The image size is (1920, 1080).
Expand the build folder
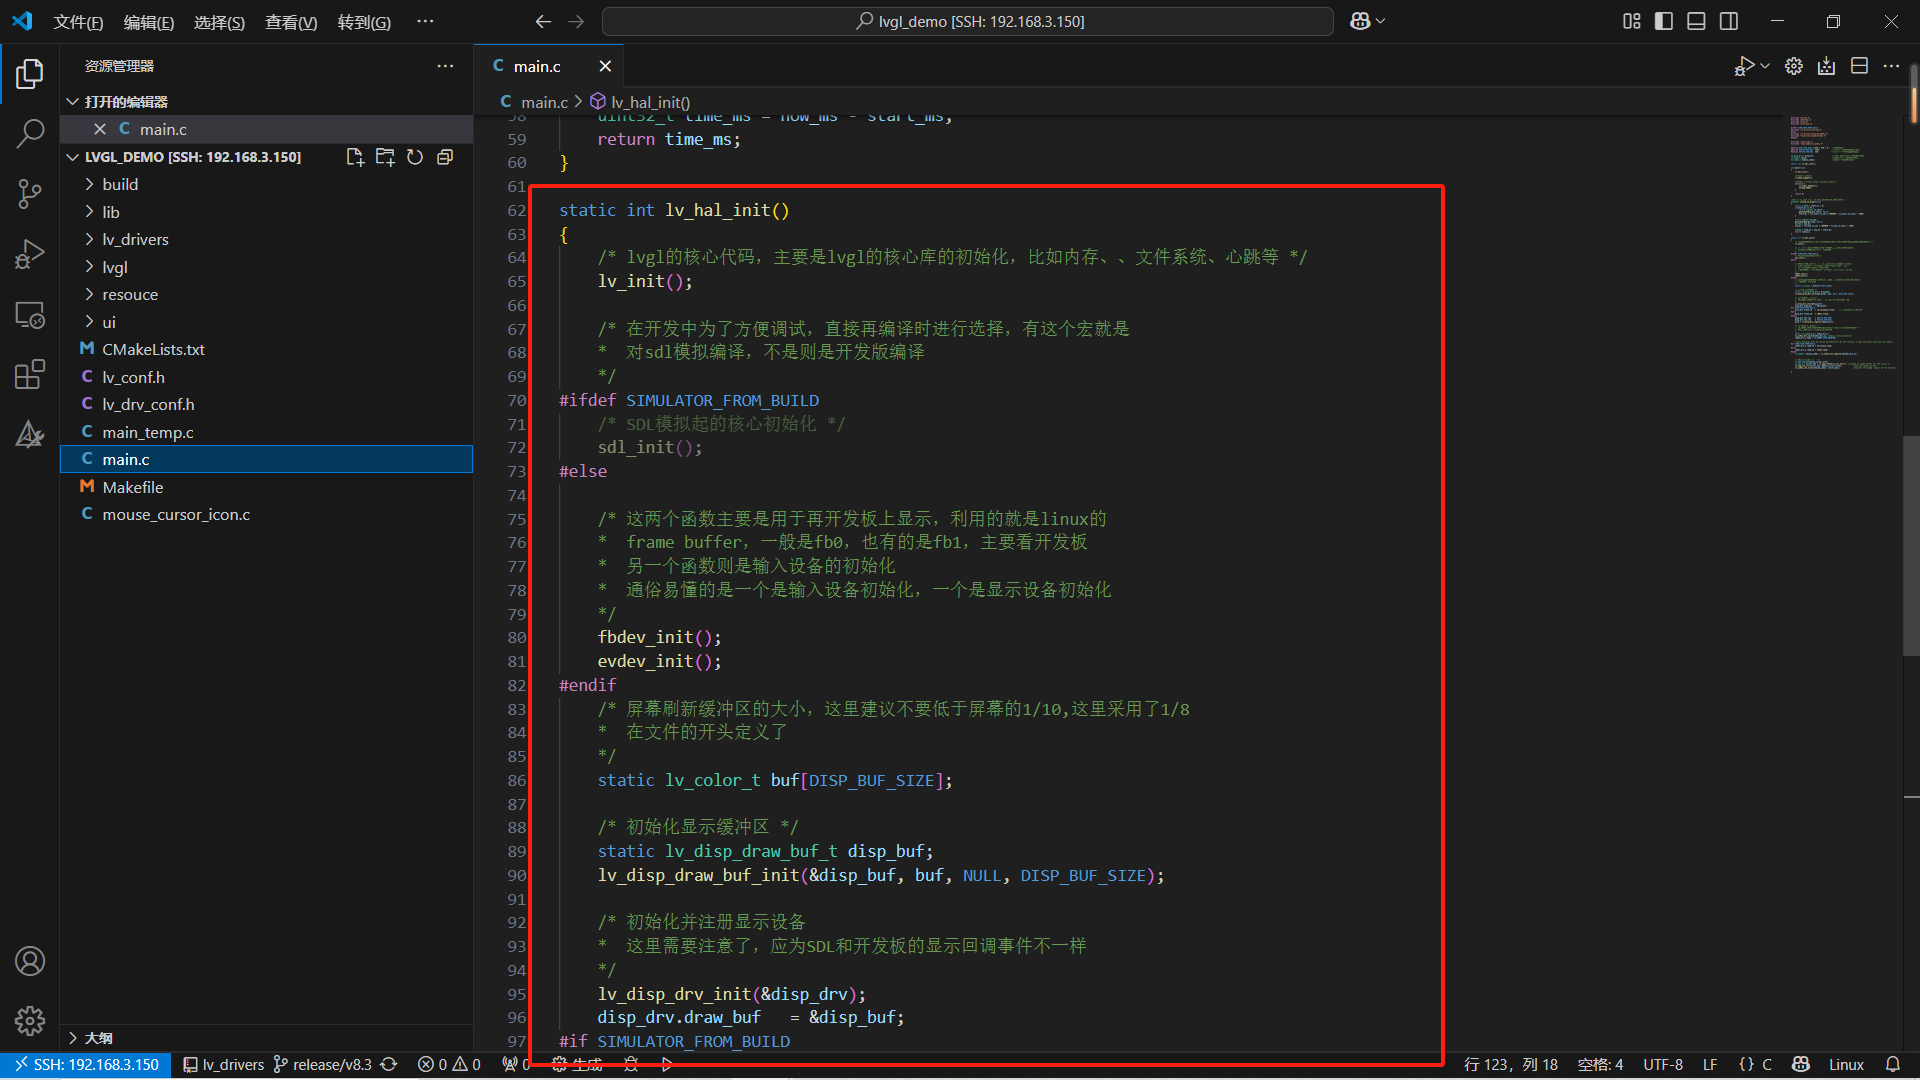[x=120, y=184]
